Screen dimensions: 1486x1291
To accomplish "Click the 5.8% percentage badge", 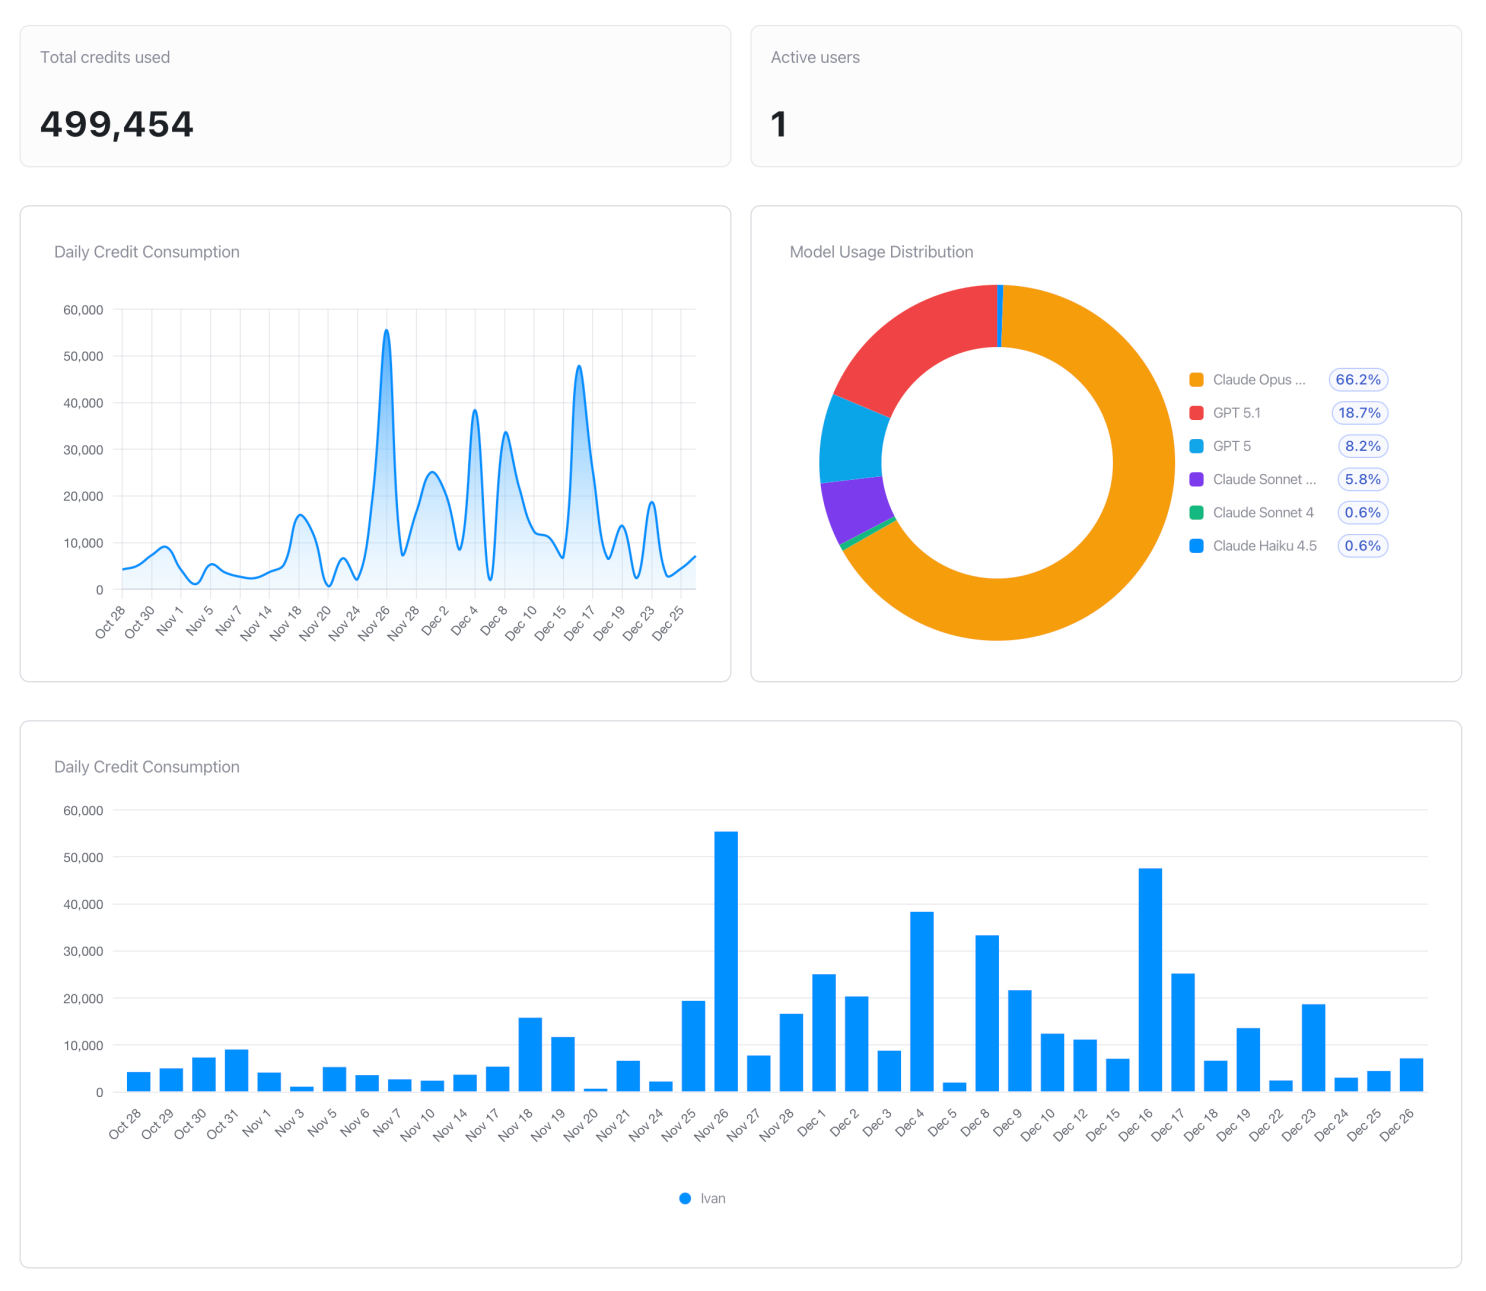I will click(x=1362, y=479).
